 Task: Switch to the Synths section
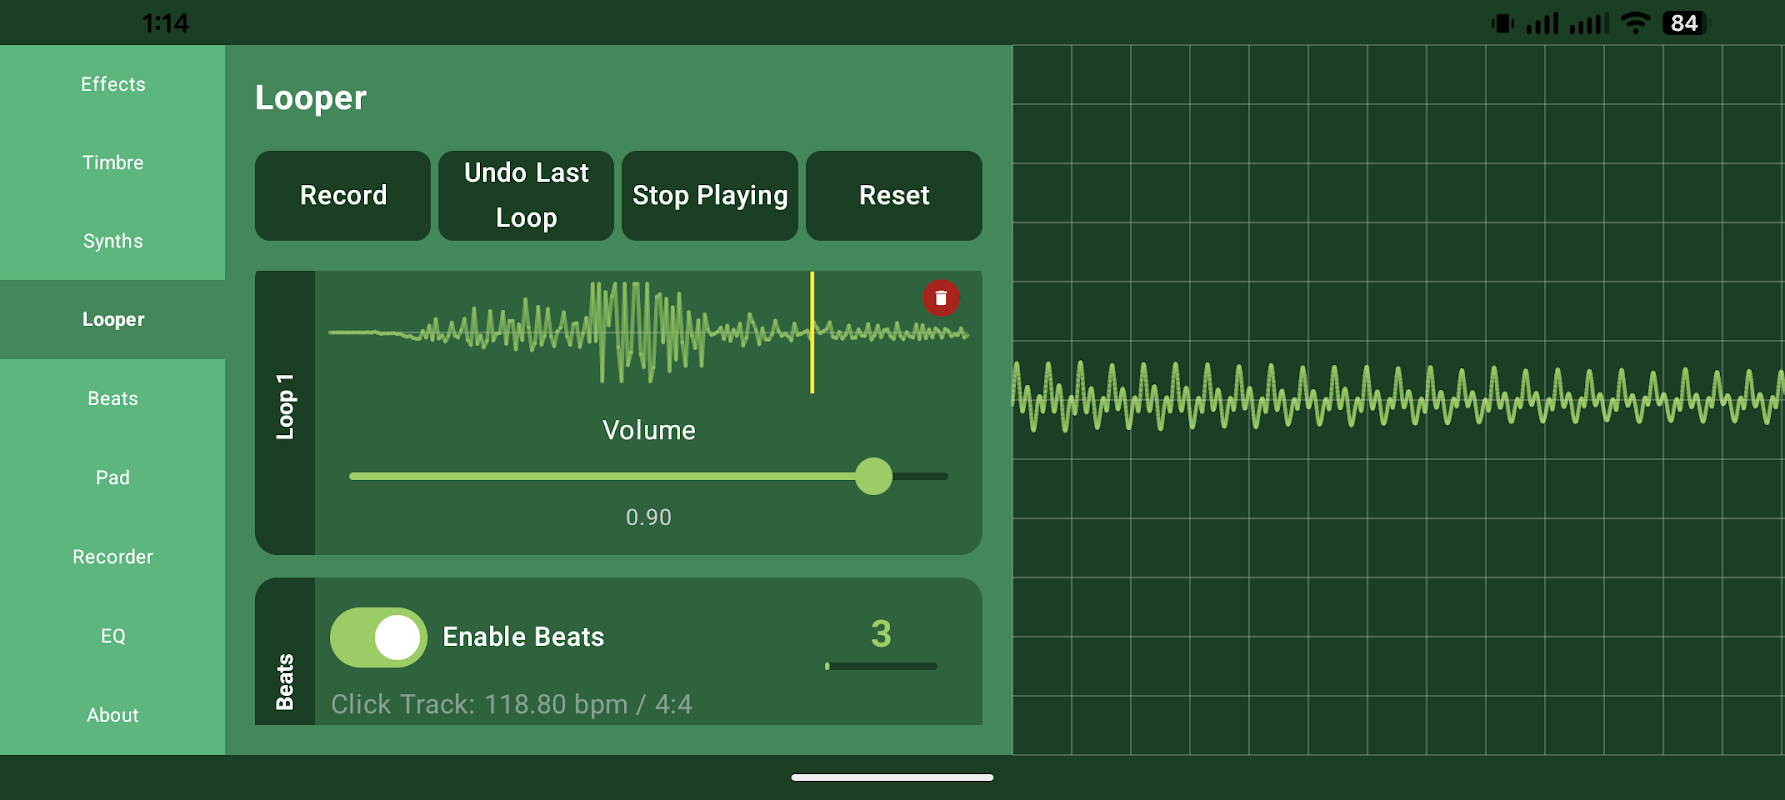point(113,241)
